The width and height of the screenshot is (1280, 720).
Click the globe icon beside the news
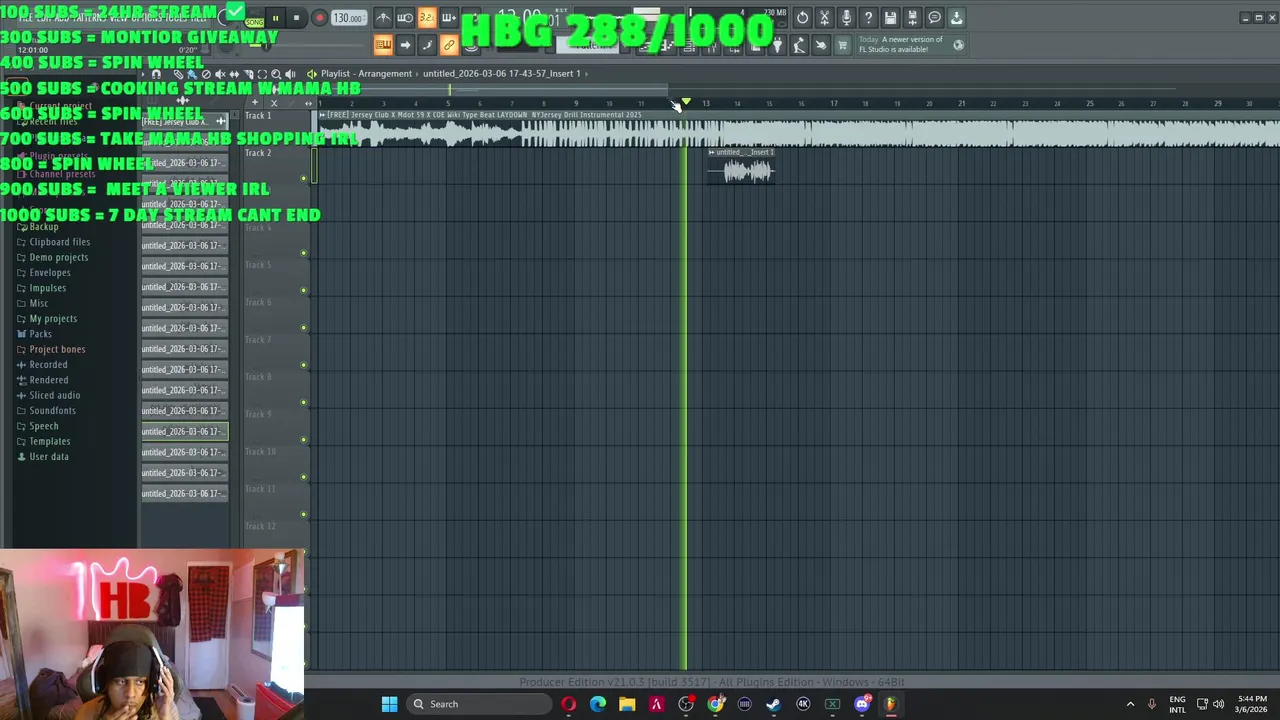coord(958,44)
